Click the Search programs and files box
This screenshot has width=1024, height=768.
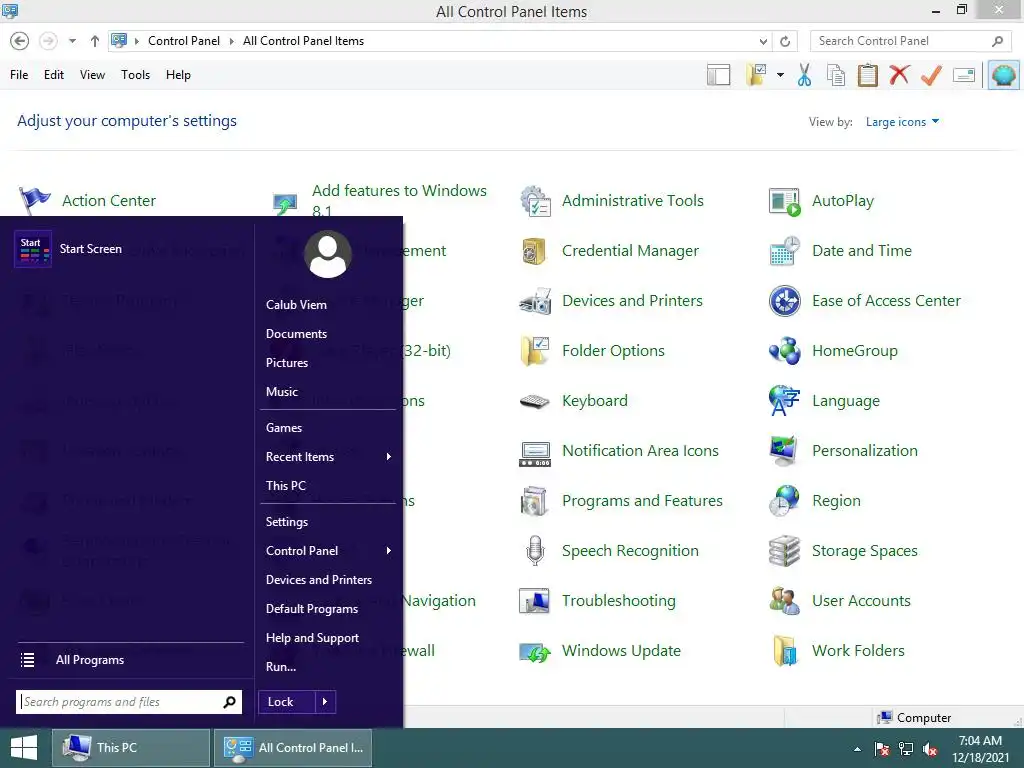point(129,702)
